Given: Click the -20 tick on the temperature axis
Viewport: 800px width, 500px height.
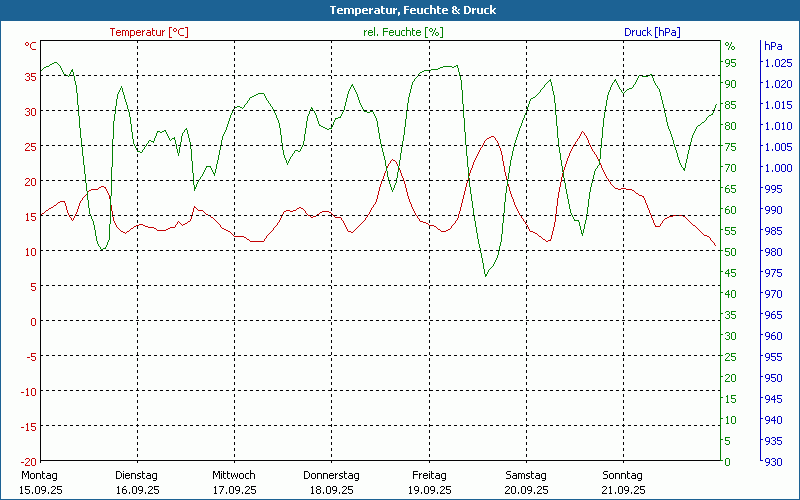Looking at the screenshot, I should point(29,461).
